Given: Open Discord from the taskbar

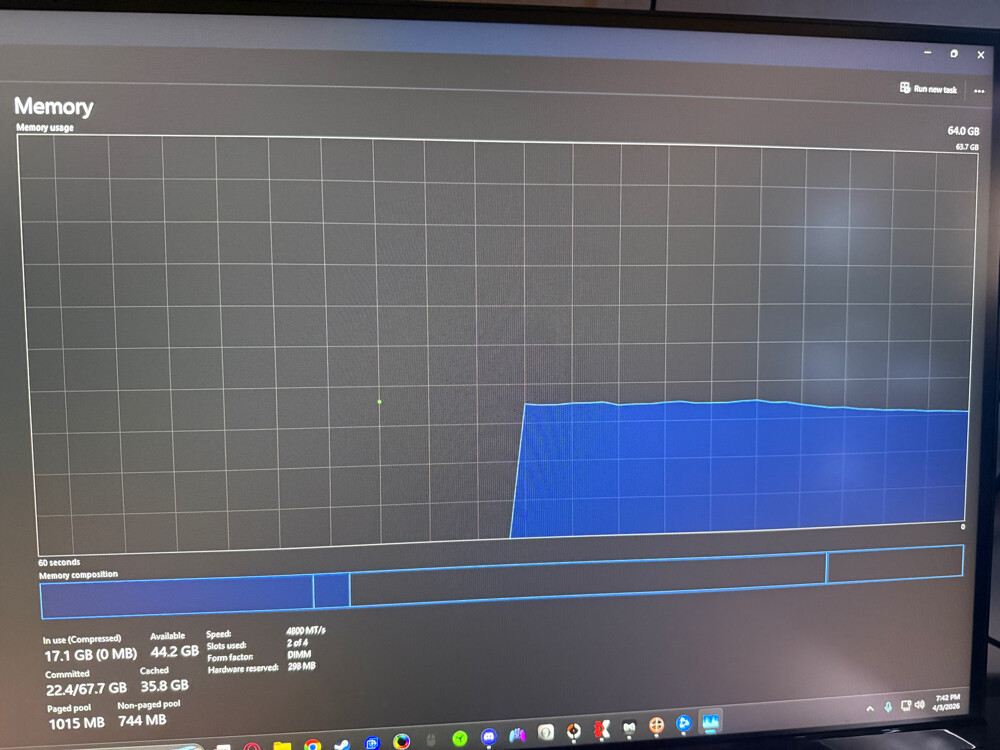Looking at the screenshot, I should click(x=489, y=737).
